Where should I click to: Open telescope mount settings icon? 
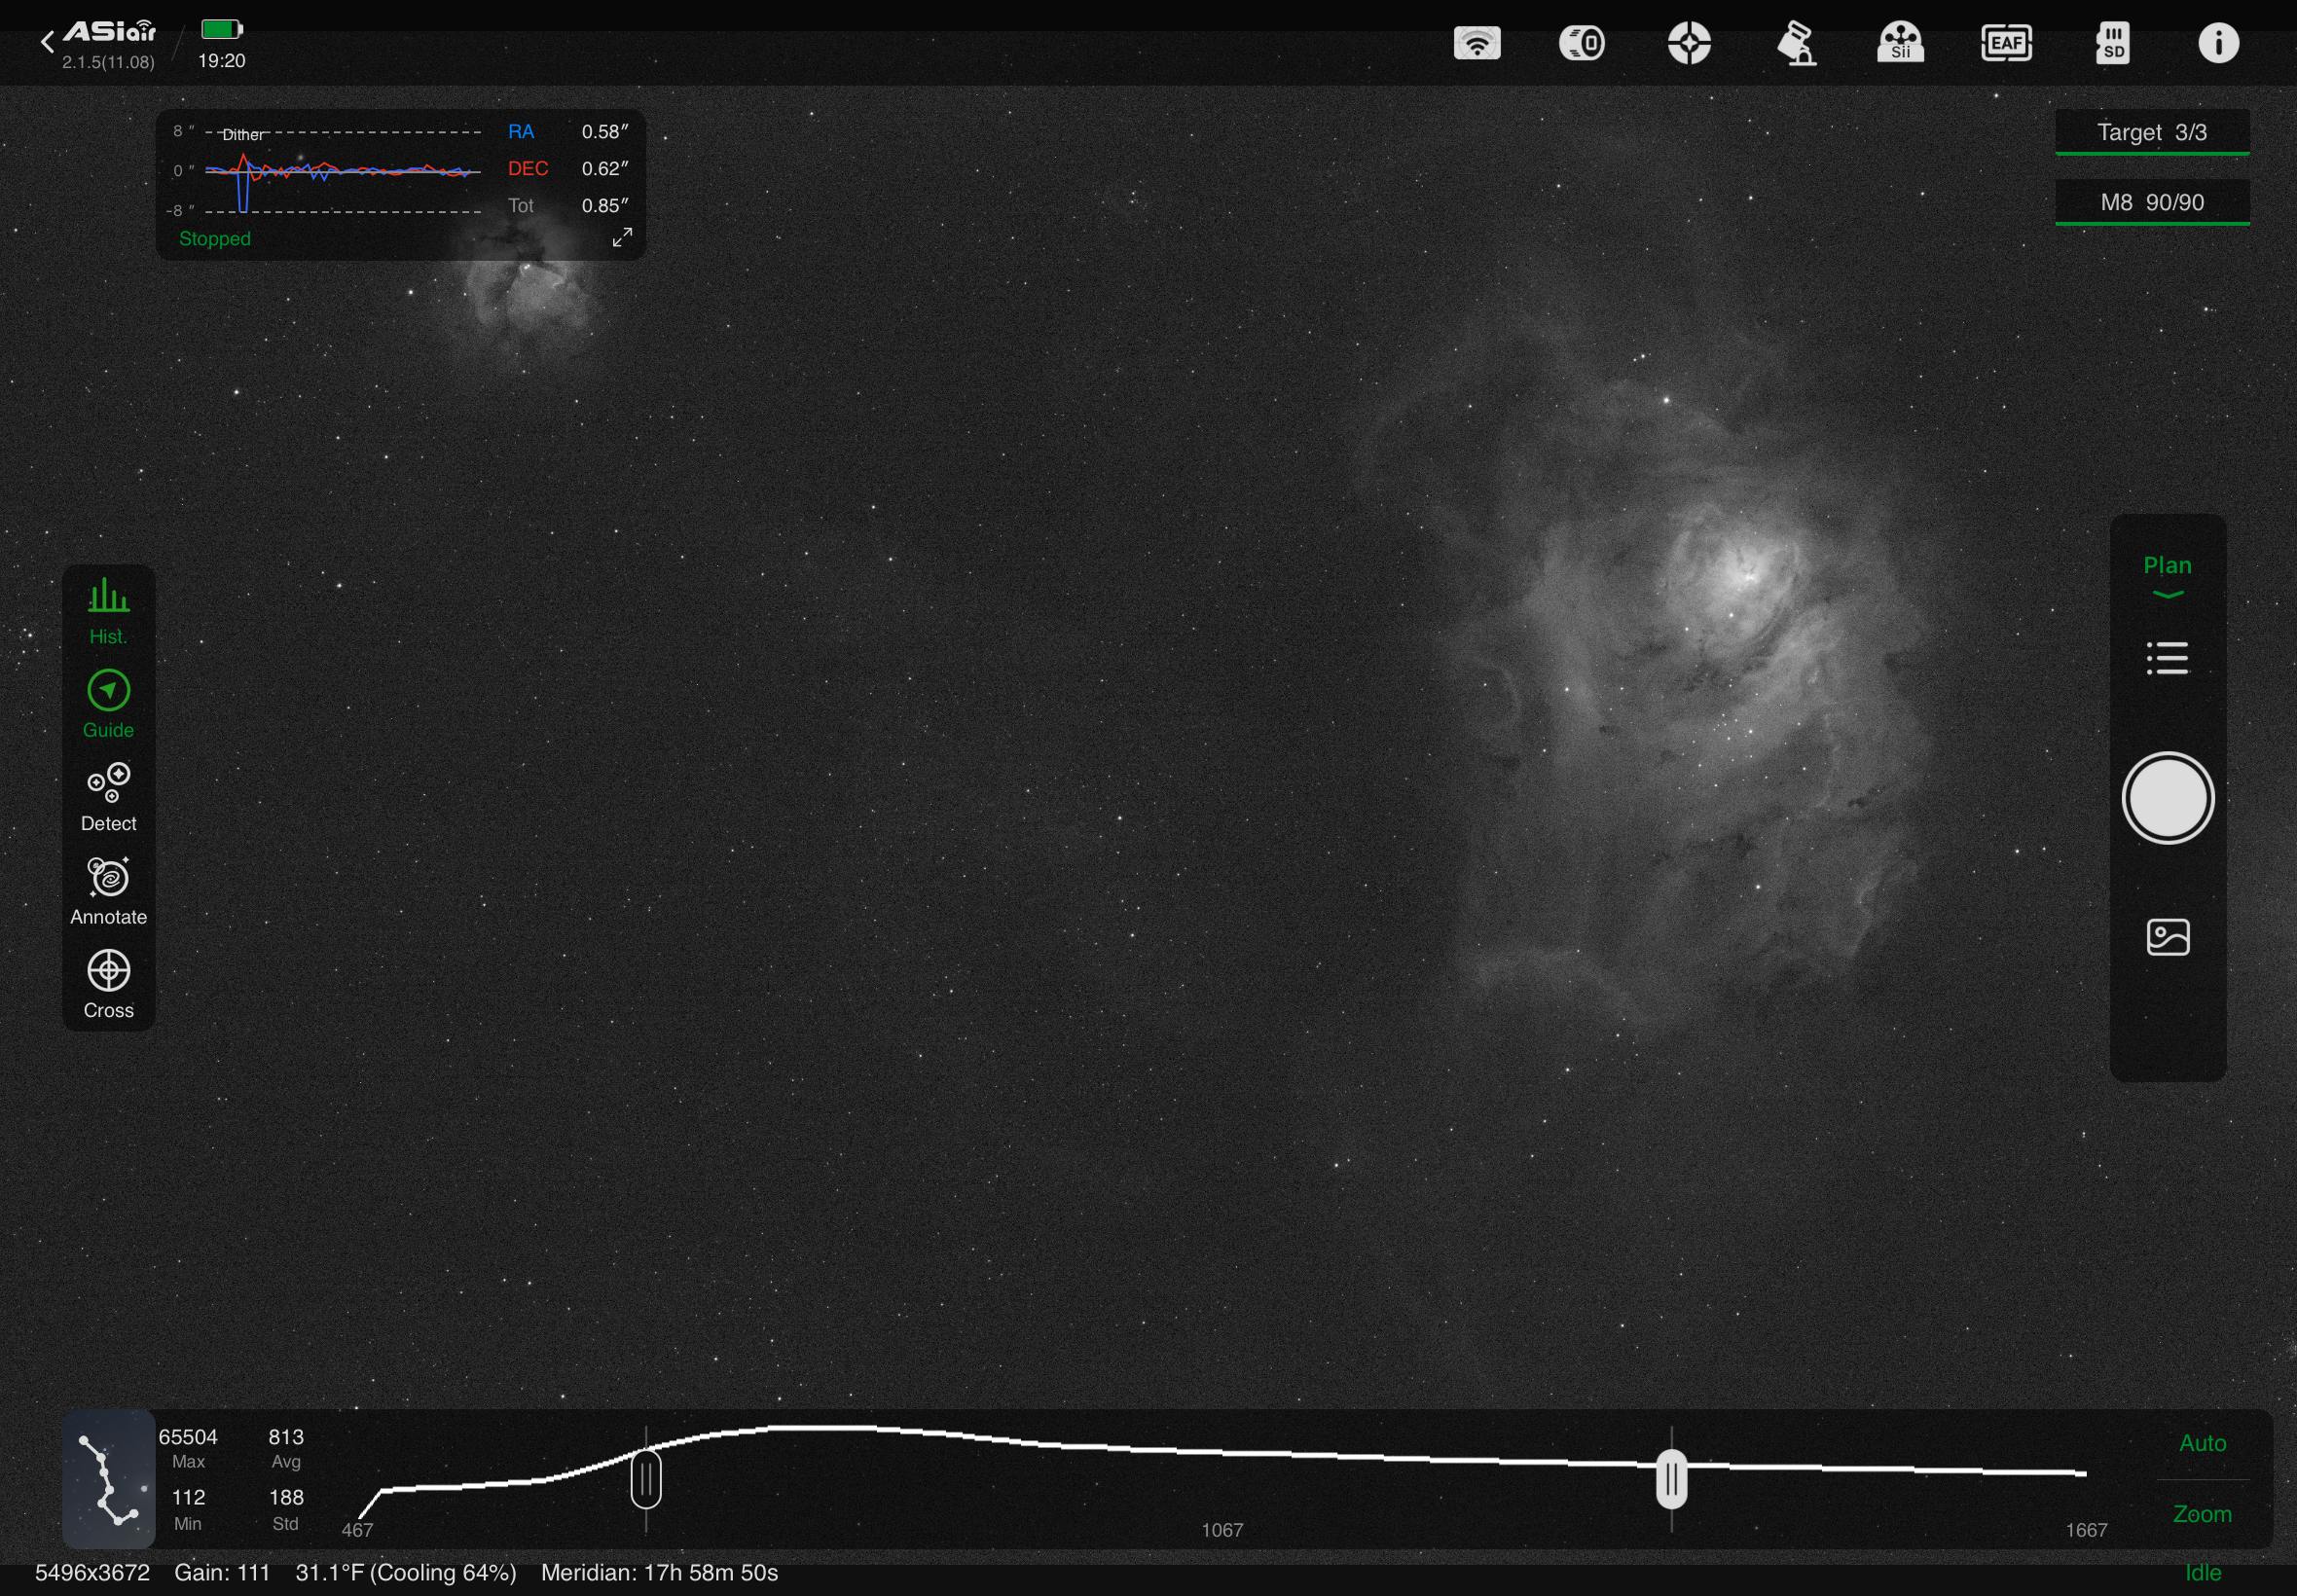1796,43
